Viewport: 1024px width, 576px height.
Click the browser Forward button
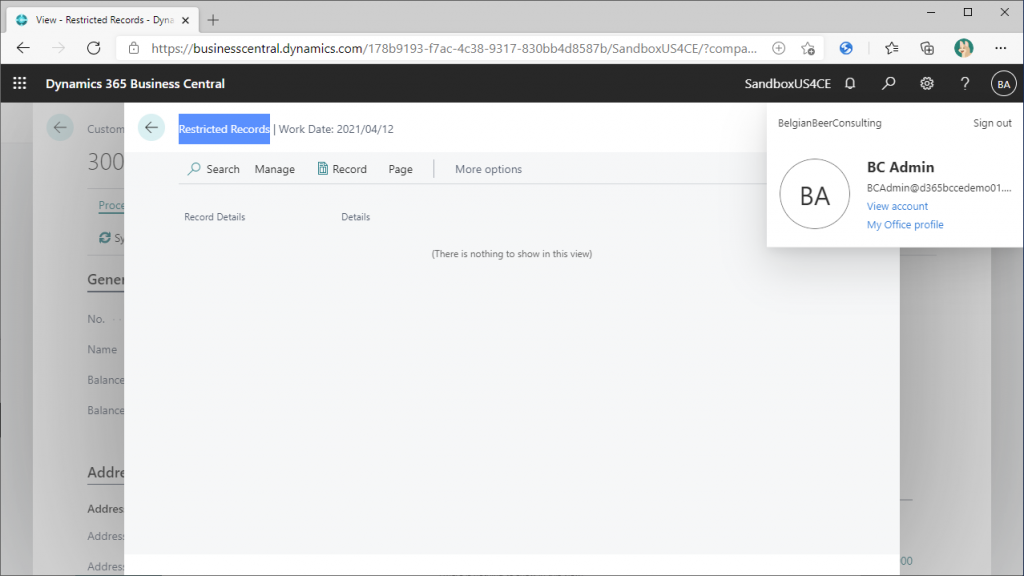tap(59, 48)
